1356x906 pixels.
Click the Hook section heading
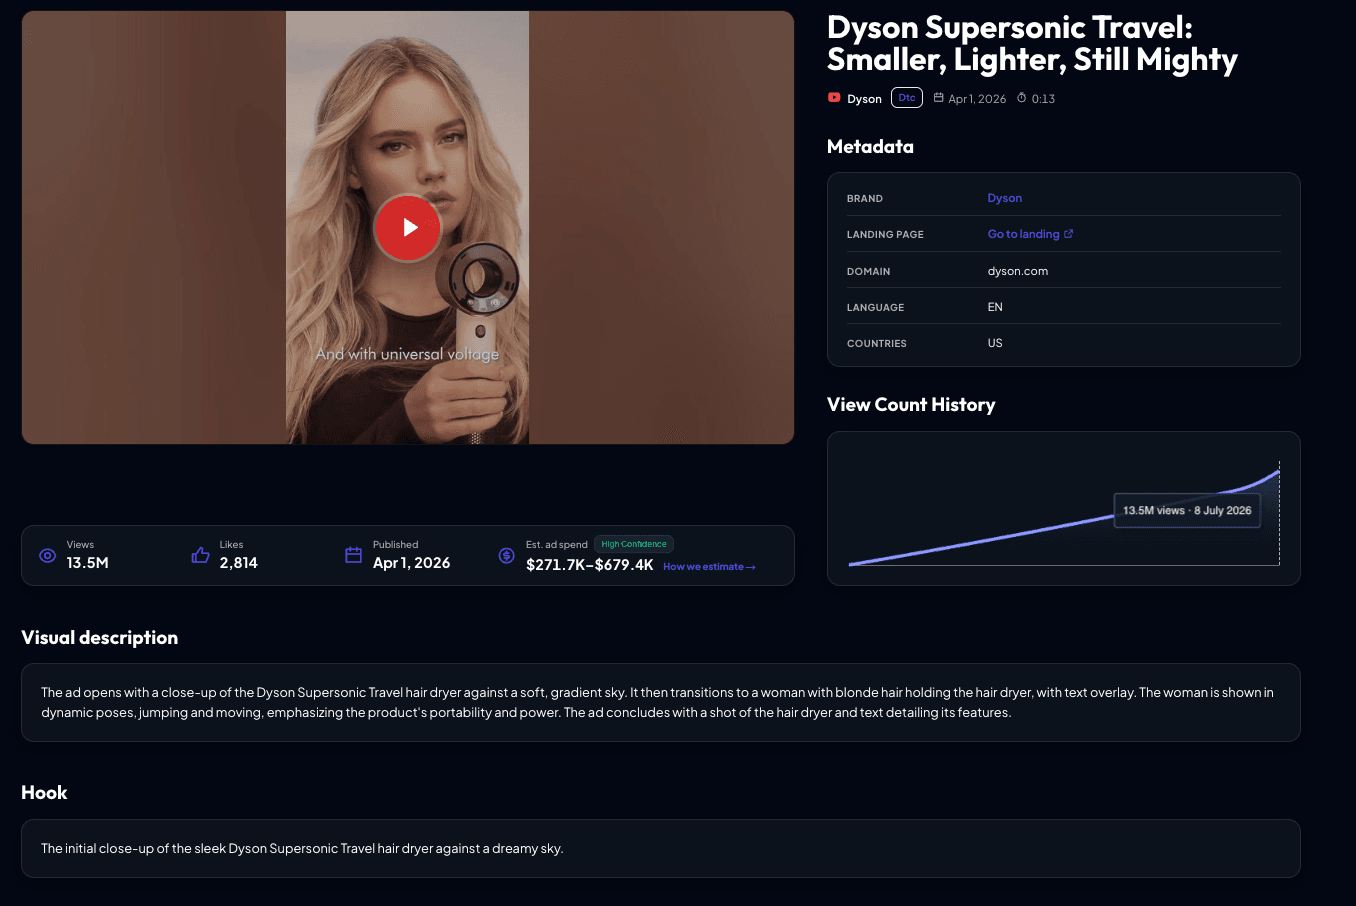(44, 793)
